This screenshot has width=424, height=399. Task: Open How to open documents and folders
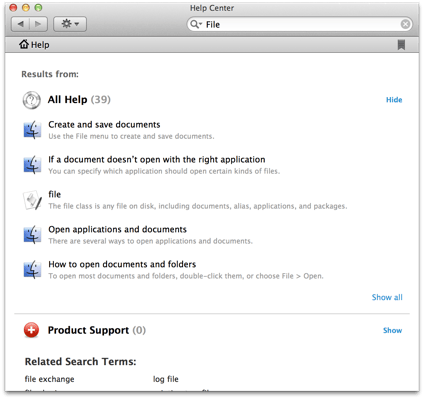point(122,264)
